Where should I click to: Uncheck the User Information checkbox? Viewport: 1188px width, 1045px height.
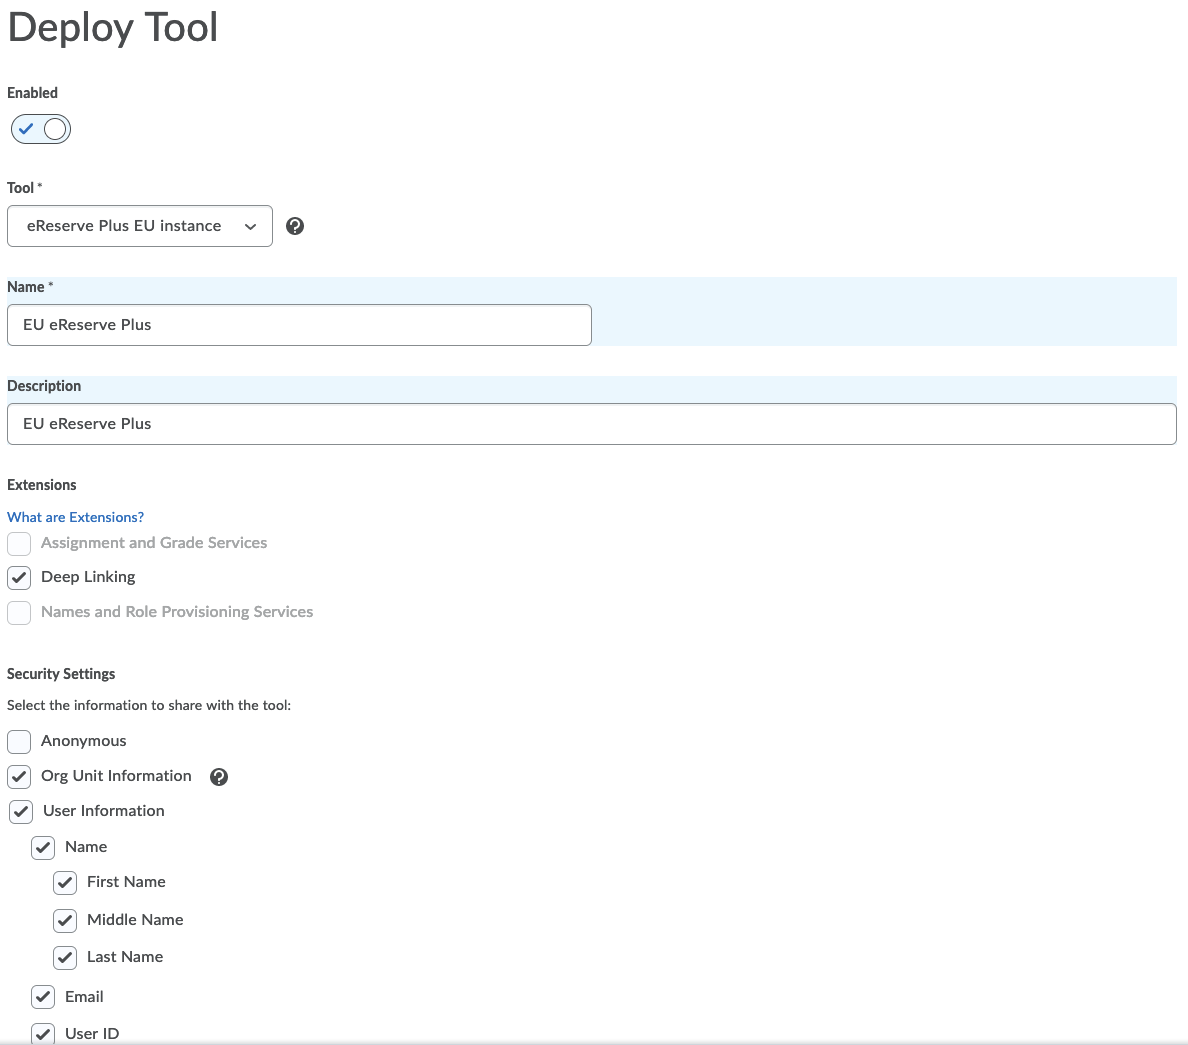point(21,812)
